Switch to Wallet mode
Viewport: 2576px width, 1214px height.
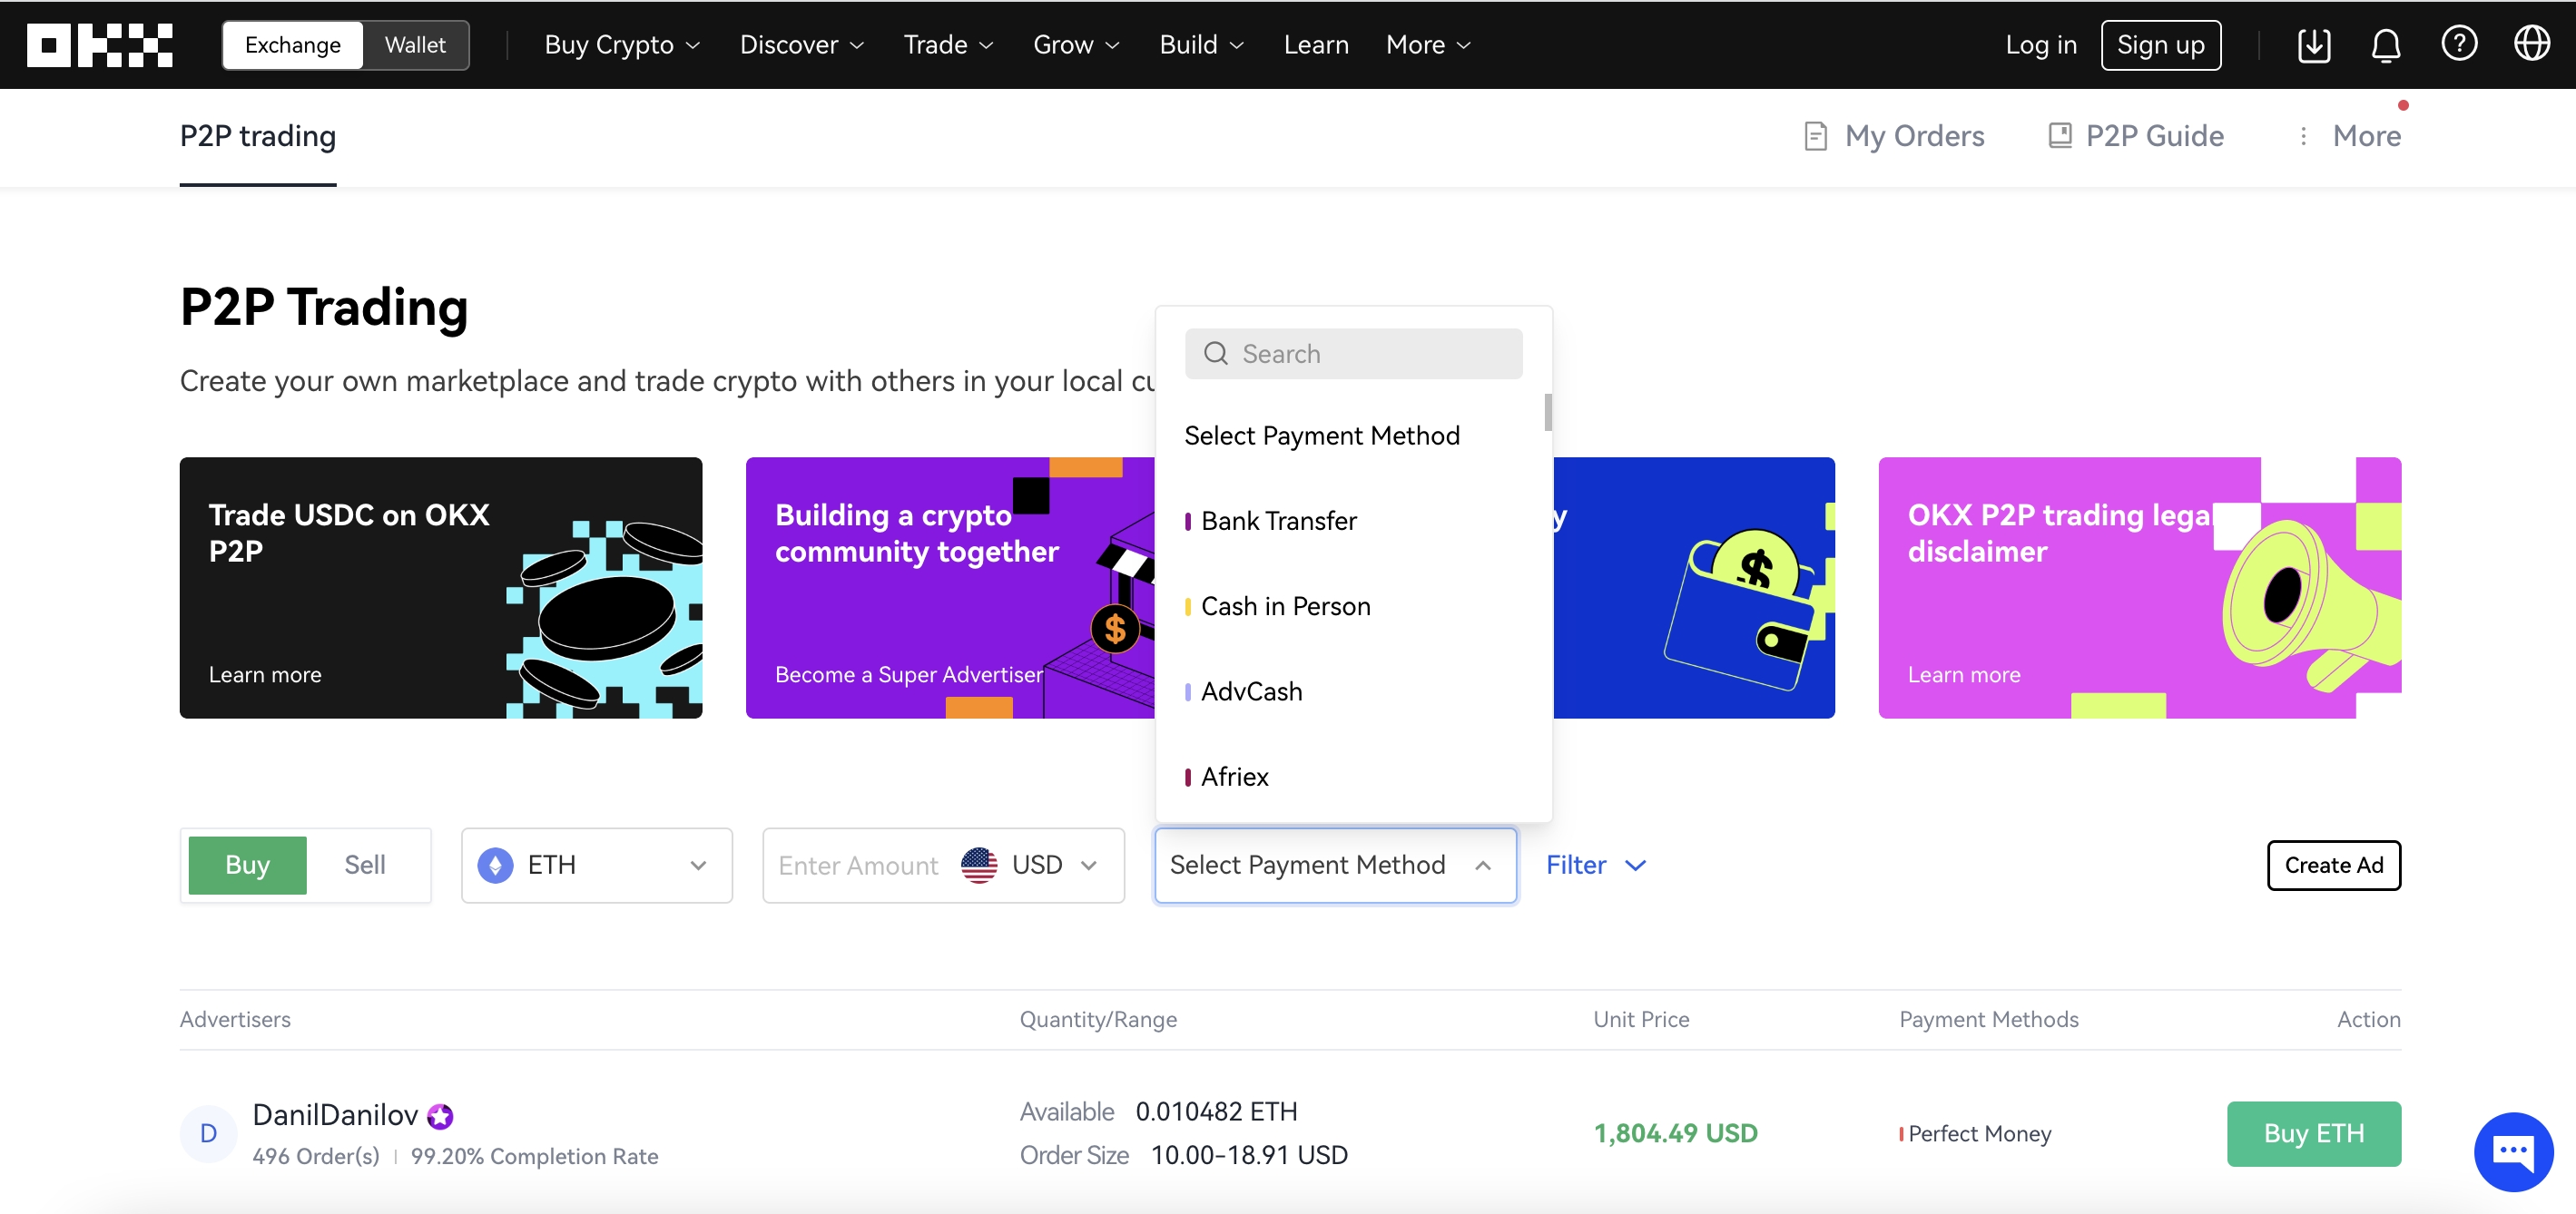(414, 45)
